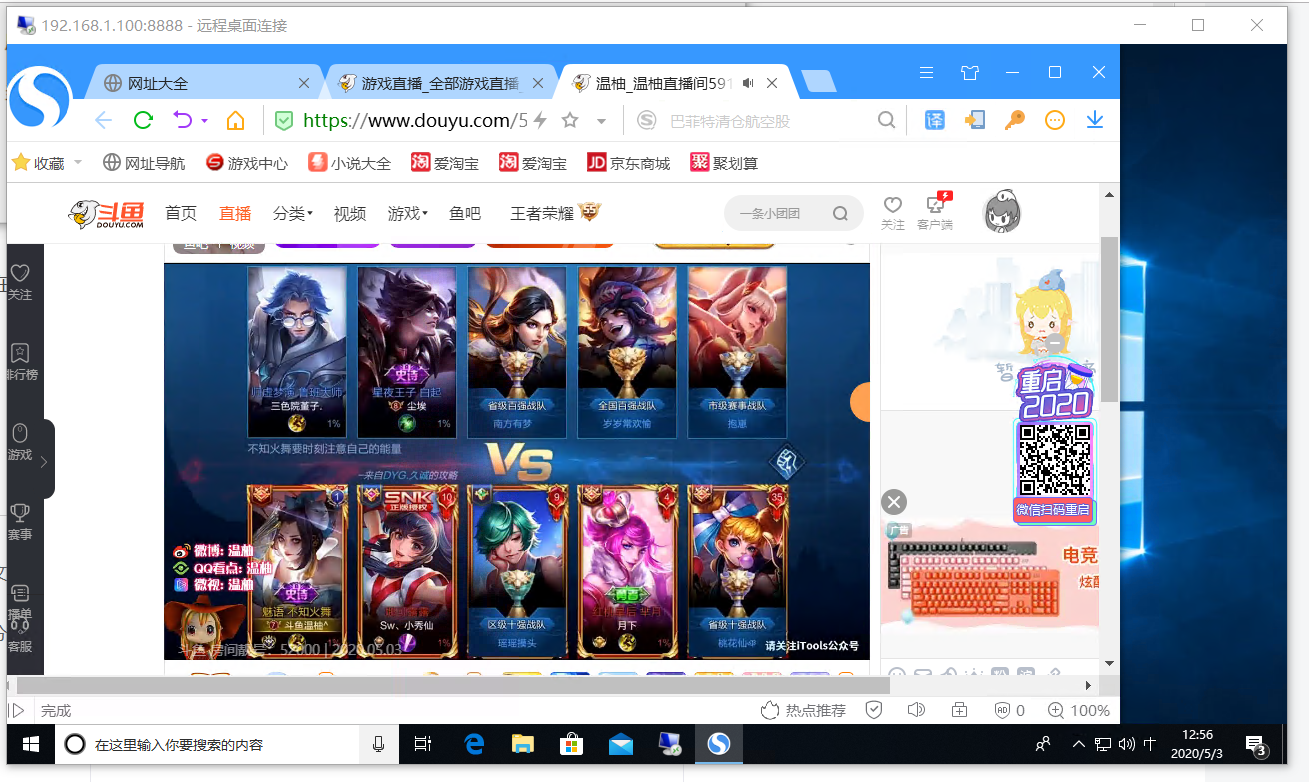The height and width of the screenshot is (782, 1309).
Task: Click the search magnifier next to 一条小团团
Action: click(840, 213)
